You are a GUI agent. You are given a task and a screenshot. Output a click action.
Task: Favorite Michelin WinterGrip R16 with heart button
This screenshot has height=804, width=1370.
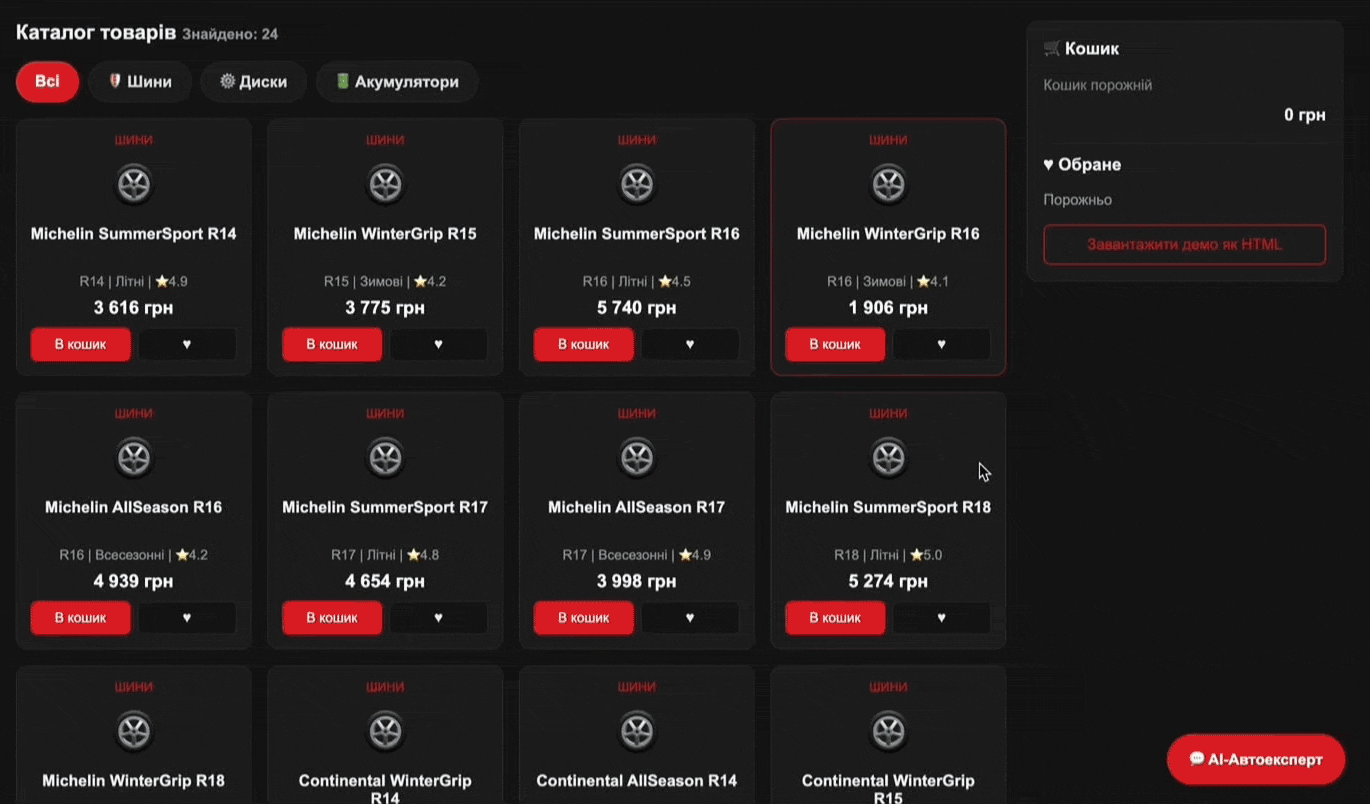point(941,344)
